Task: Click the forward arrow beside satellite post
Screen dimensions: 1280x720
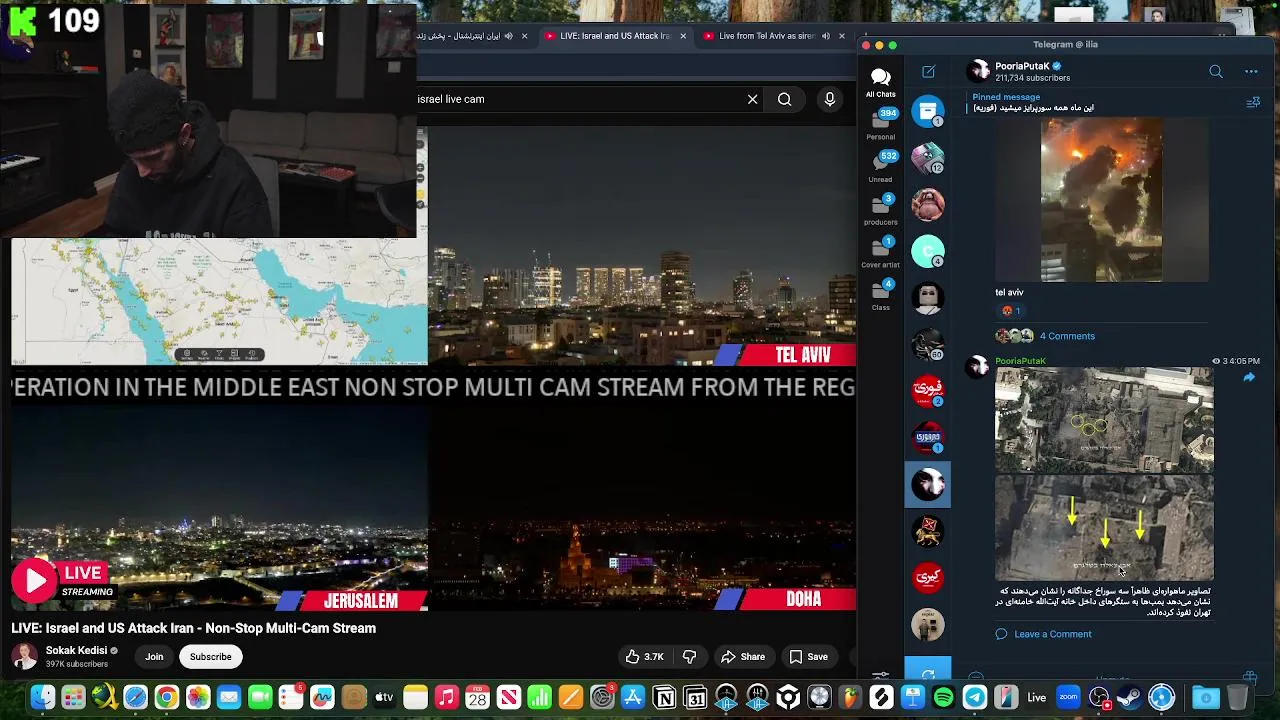Action: coord(1249,377)
